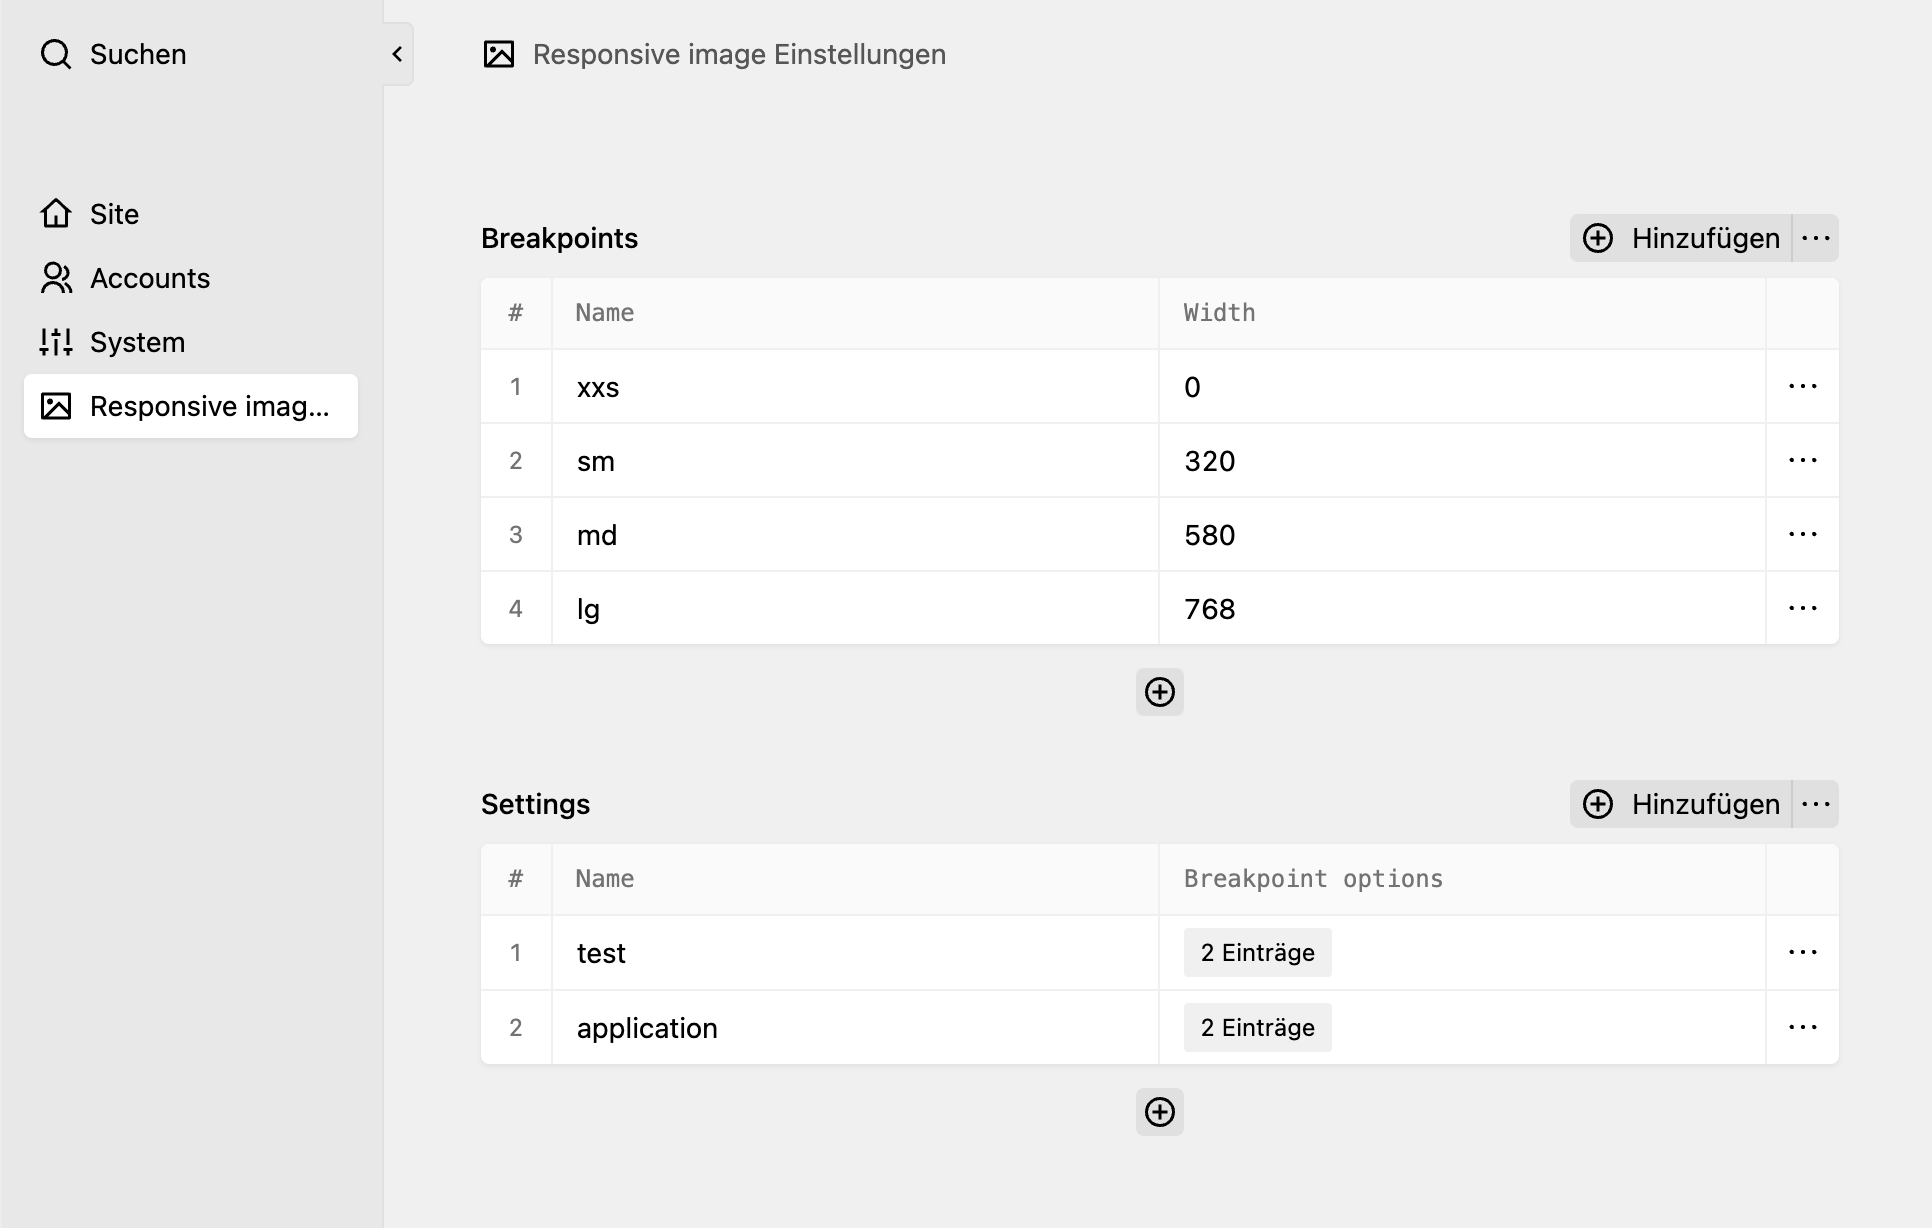Open the test settings name cell

(x=856, y=952)
